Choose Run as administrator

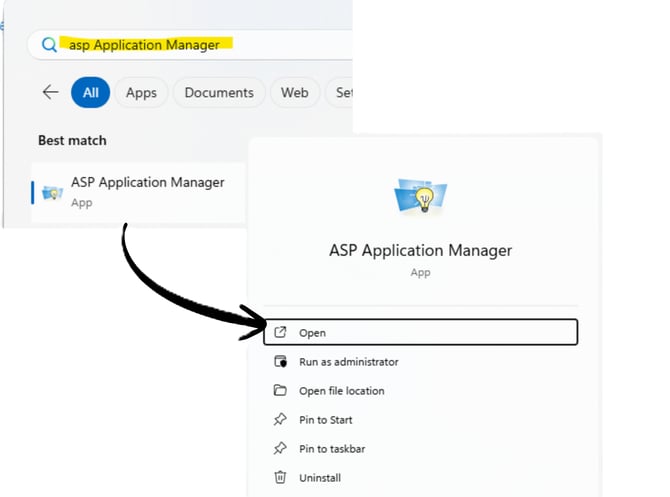pyautogui.click(x=348, y=362)
